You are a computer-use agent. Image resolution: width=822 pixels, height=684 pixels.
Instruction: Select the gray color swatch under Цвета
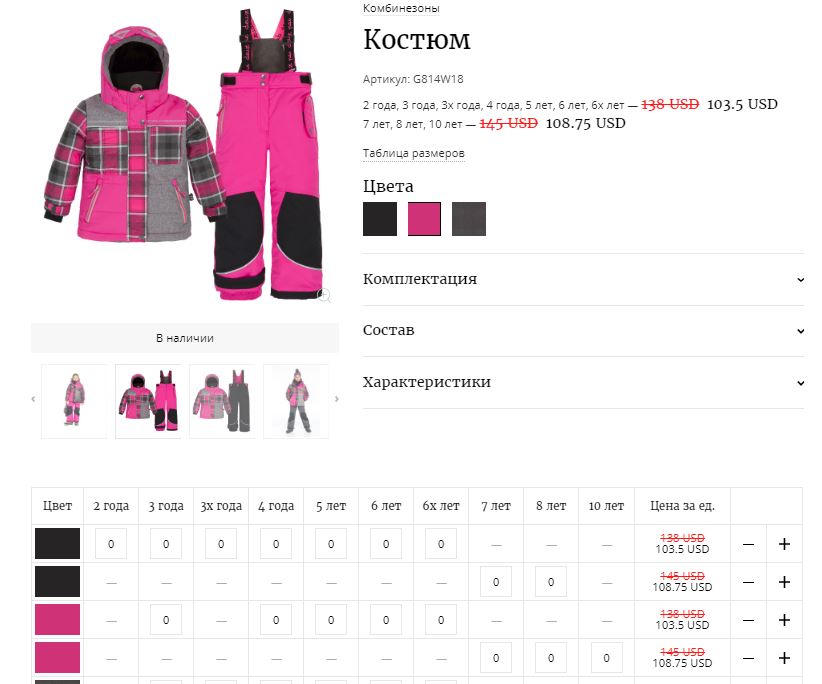coord(469,219)
